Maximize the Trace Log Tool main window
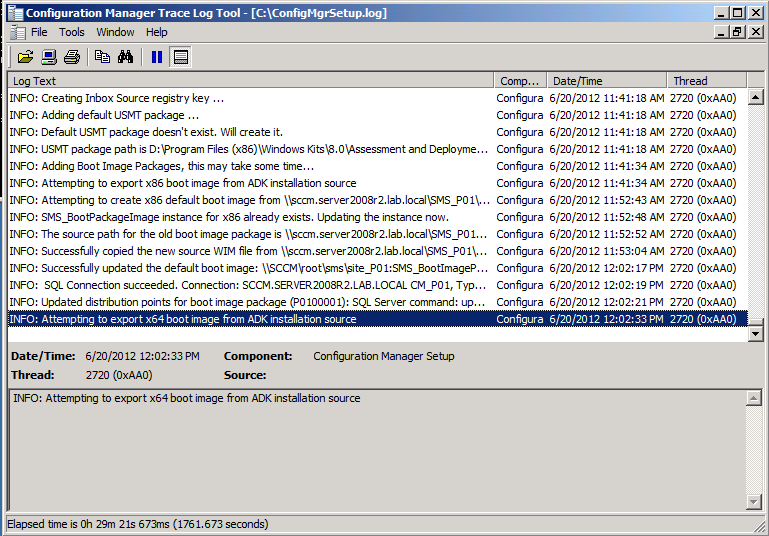The width and height of the screenshot is (769, 536). point(737,13)
